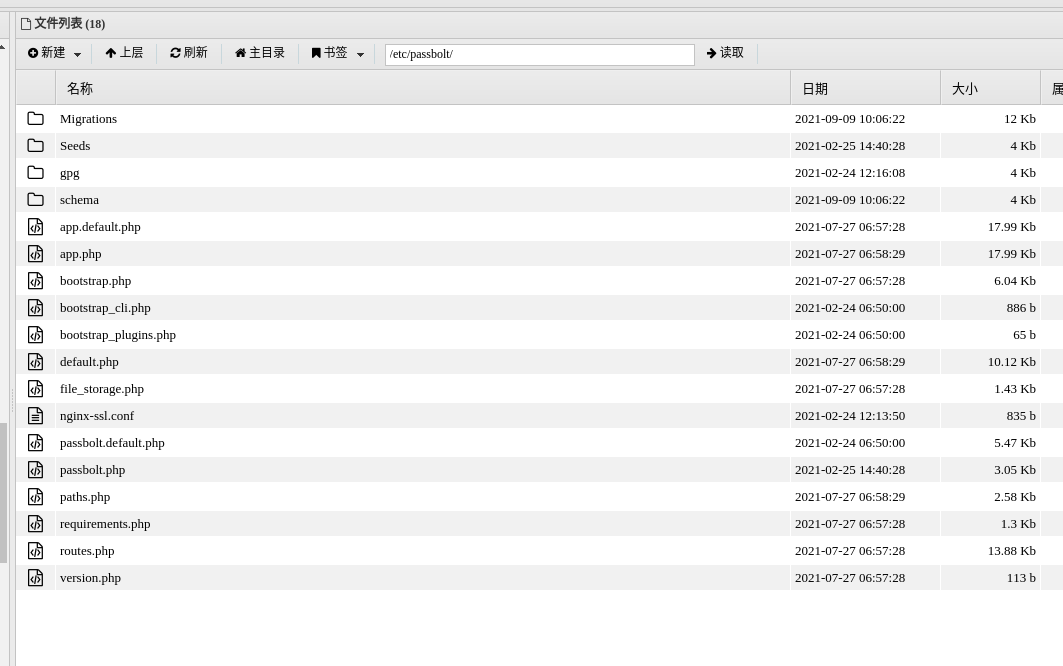Select the schema folder name
This screenshot has width=1063, height=666.
click(79, 200)
